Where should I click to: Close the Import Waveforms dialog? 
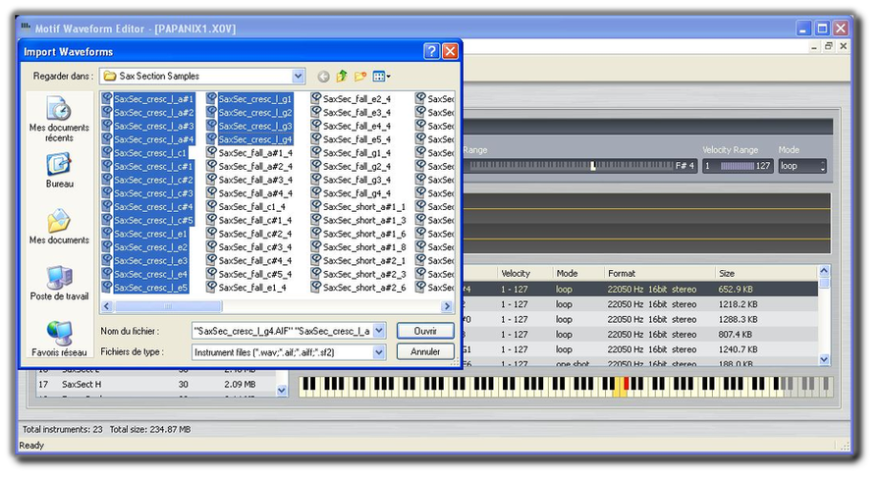pos(450,52)
